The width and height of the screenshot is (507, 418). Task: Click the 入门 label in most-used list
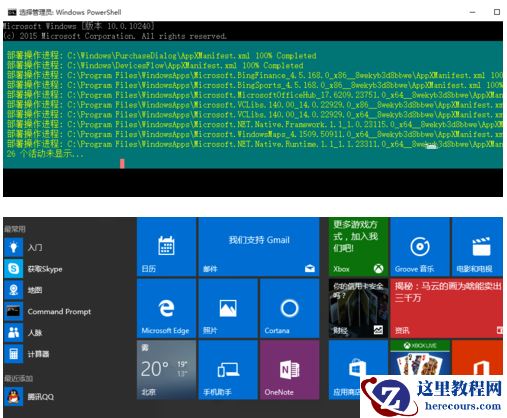point(35,247)
